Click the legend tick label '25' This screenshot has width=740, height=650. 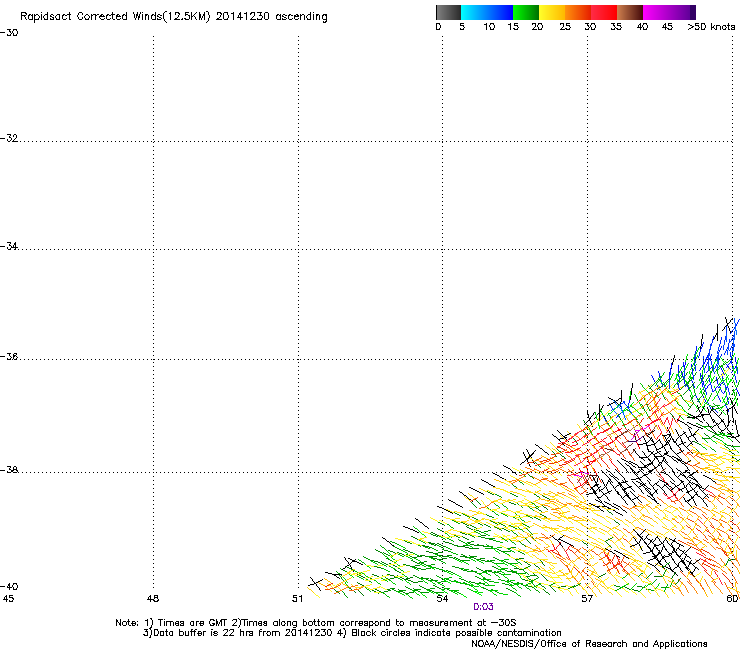(x=565, y=27)
